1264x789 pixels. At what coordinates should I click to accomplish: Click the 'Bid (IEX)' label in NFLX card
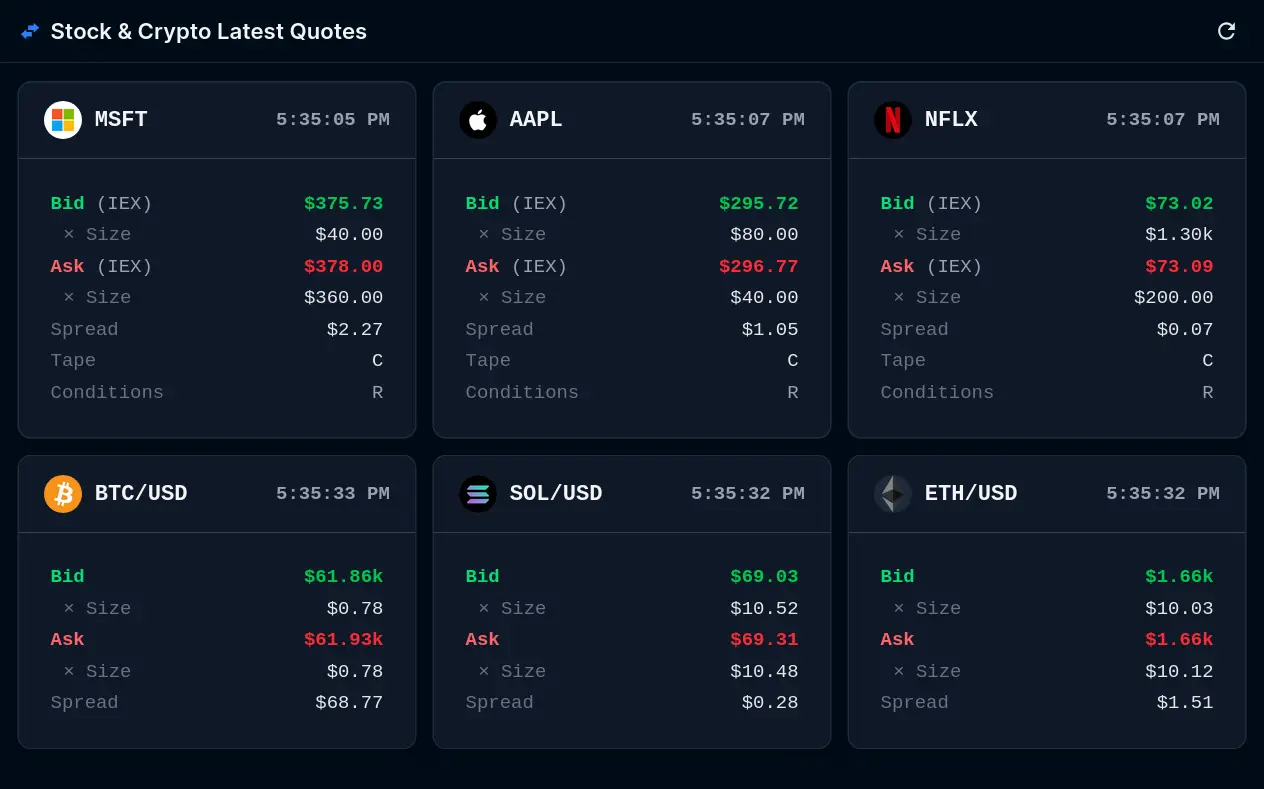click(932, 204)
